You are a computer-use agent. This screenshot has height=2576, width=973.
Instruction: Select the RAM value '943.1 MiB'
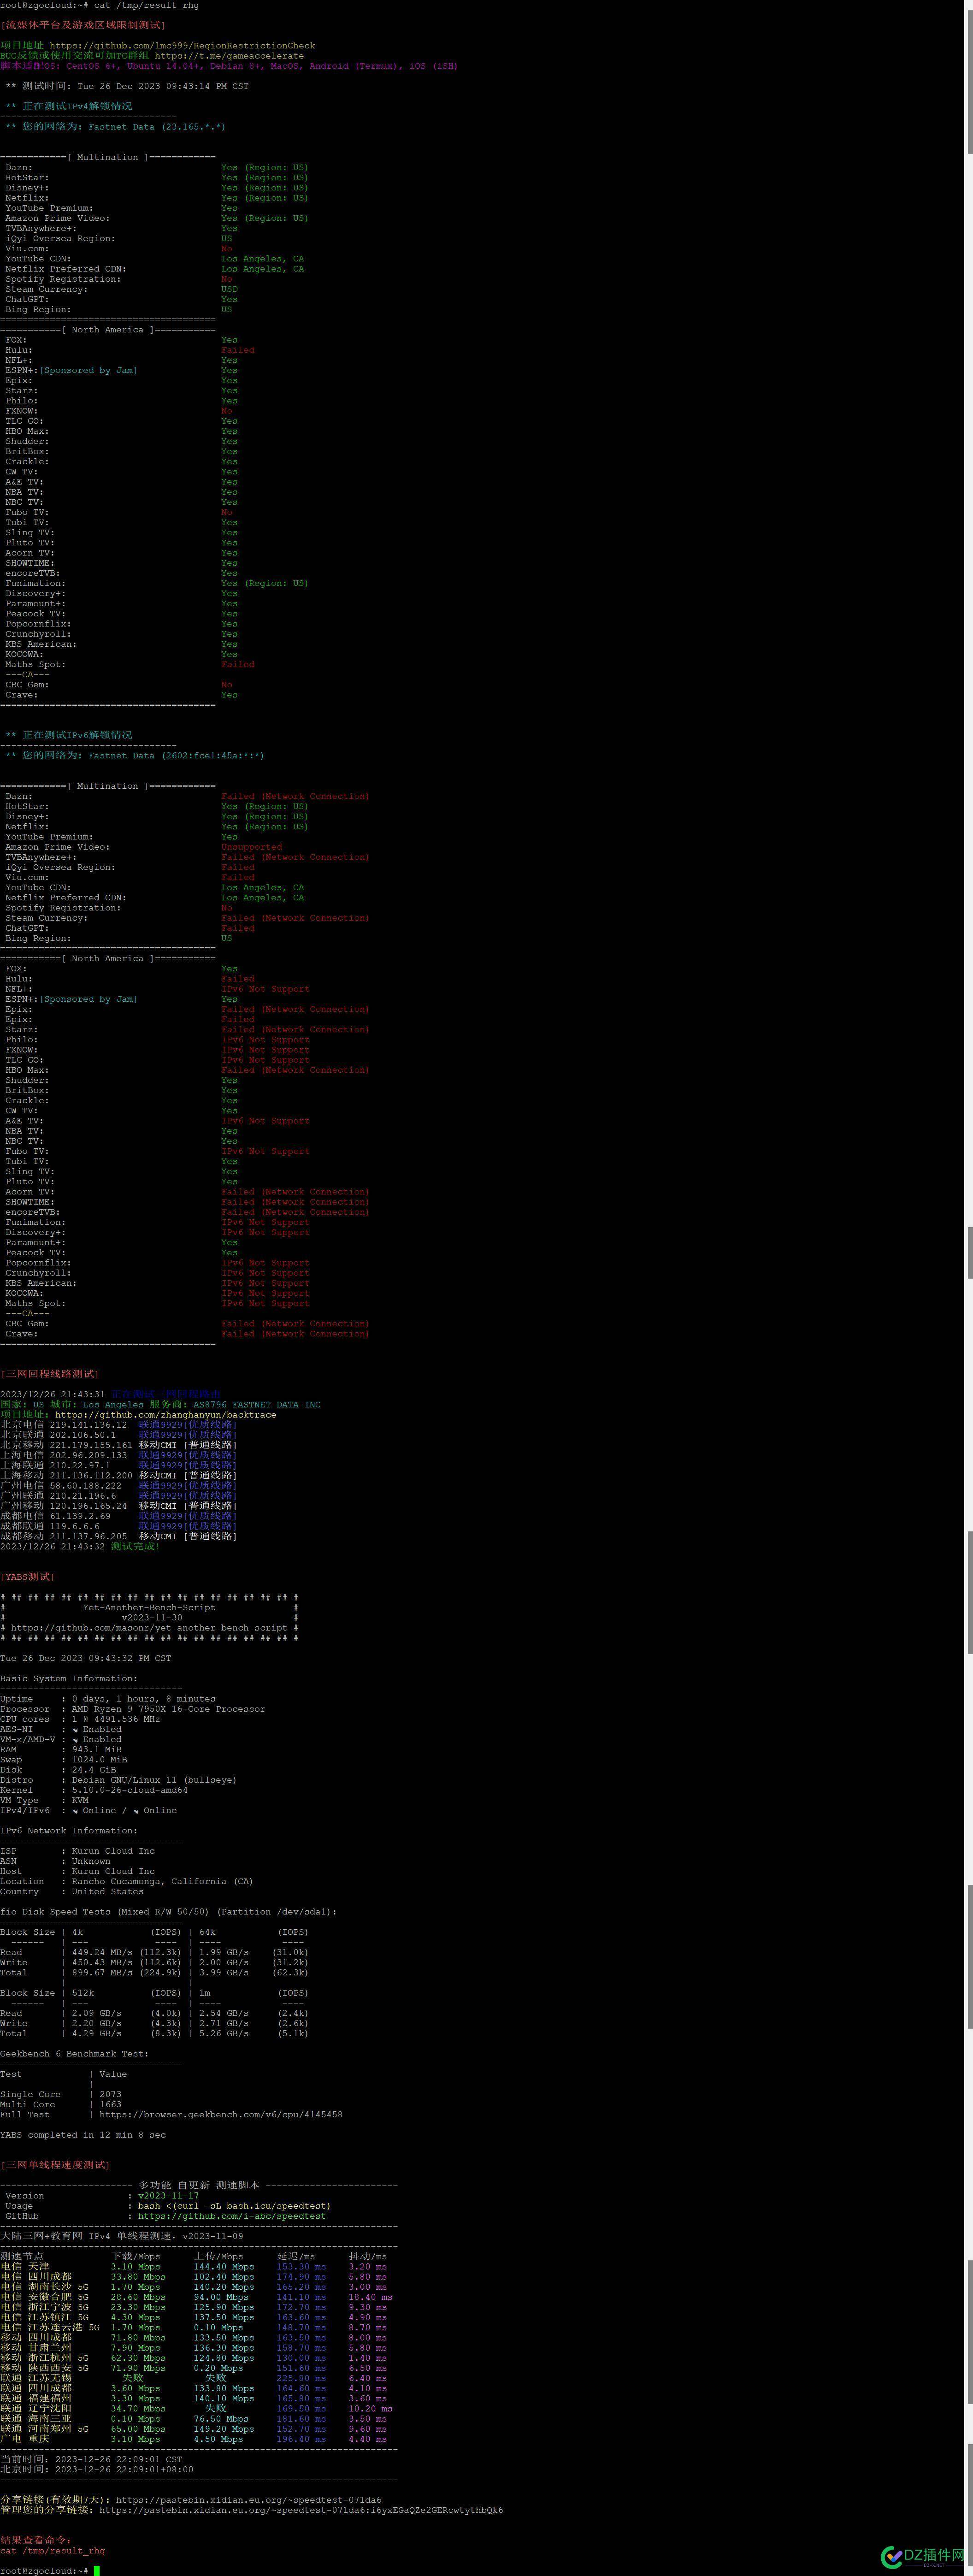coord(97,1750)
